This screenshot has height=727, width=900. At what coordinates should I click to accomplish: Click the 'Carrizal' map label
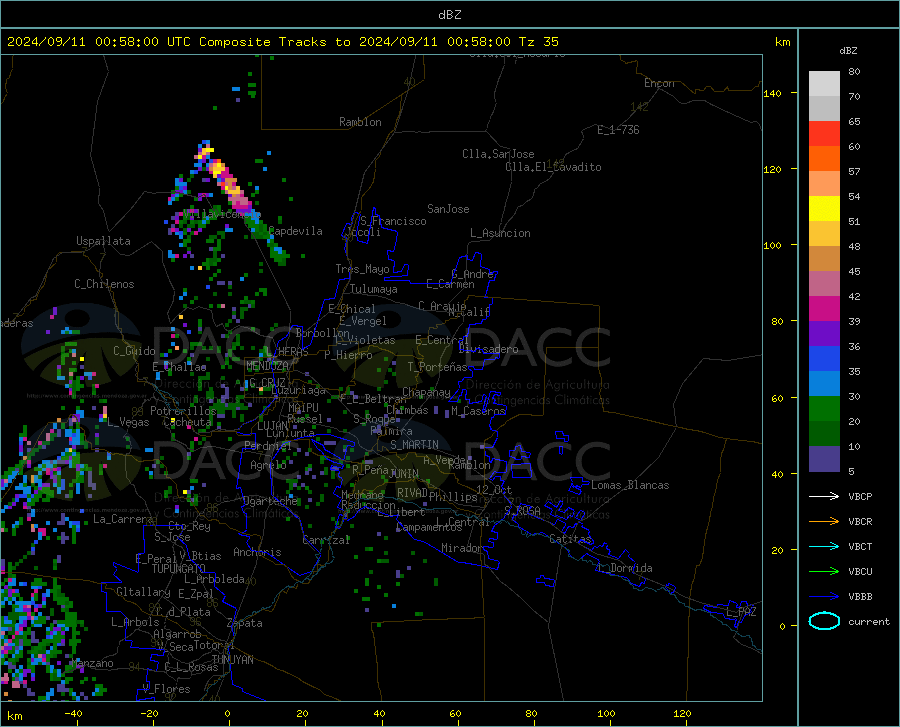(x=326, y=540)
